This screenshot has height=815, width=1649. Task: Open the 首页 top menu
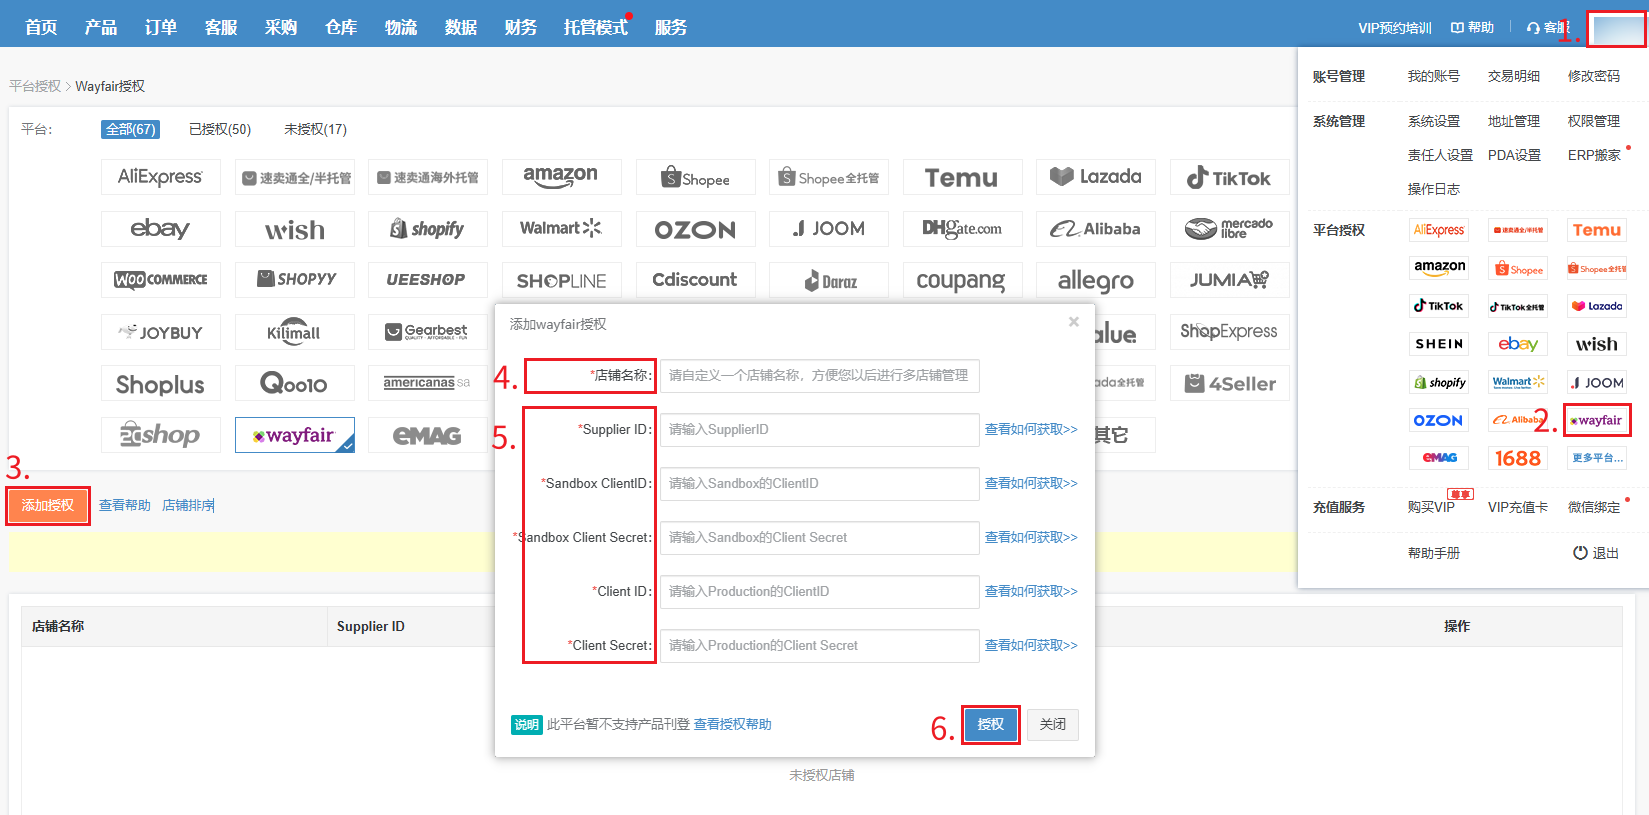tap(41, 27)
